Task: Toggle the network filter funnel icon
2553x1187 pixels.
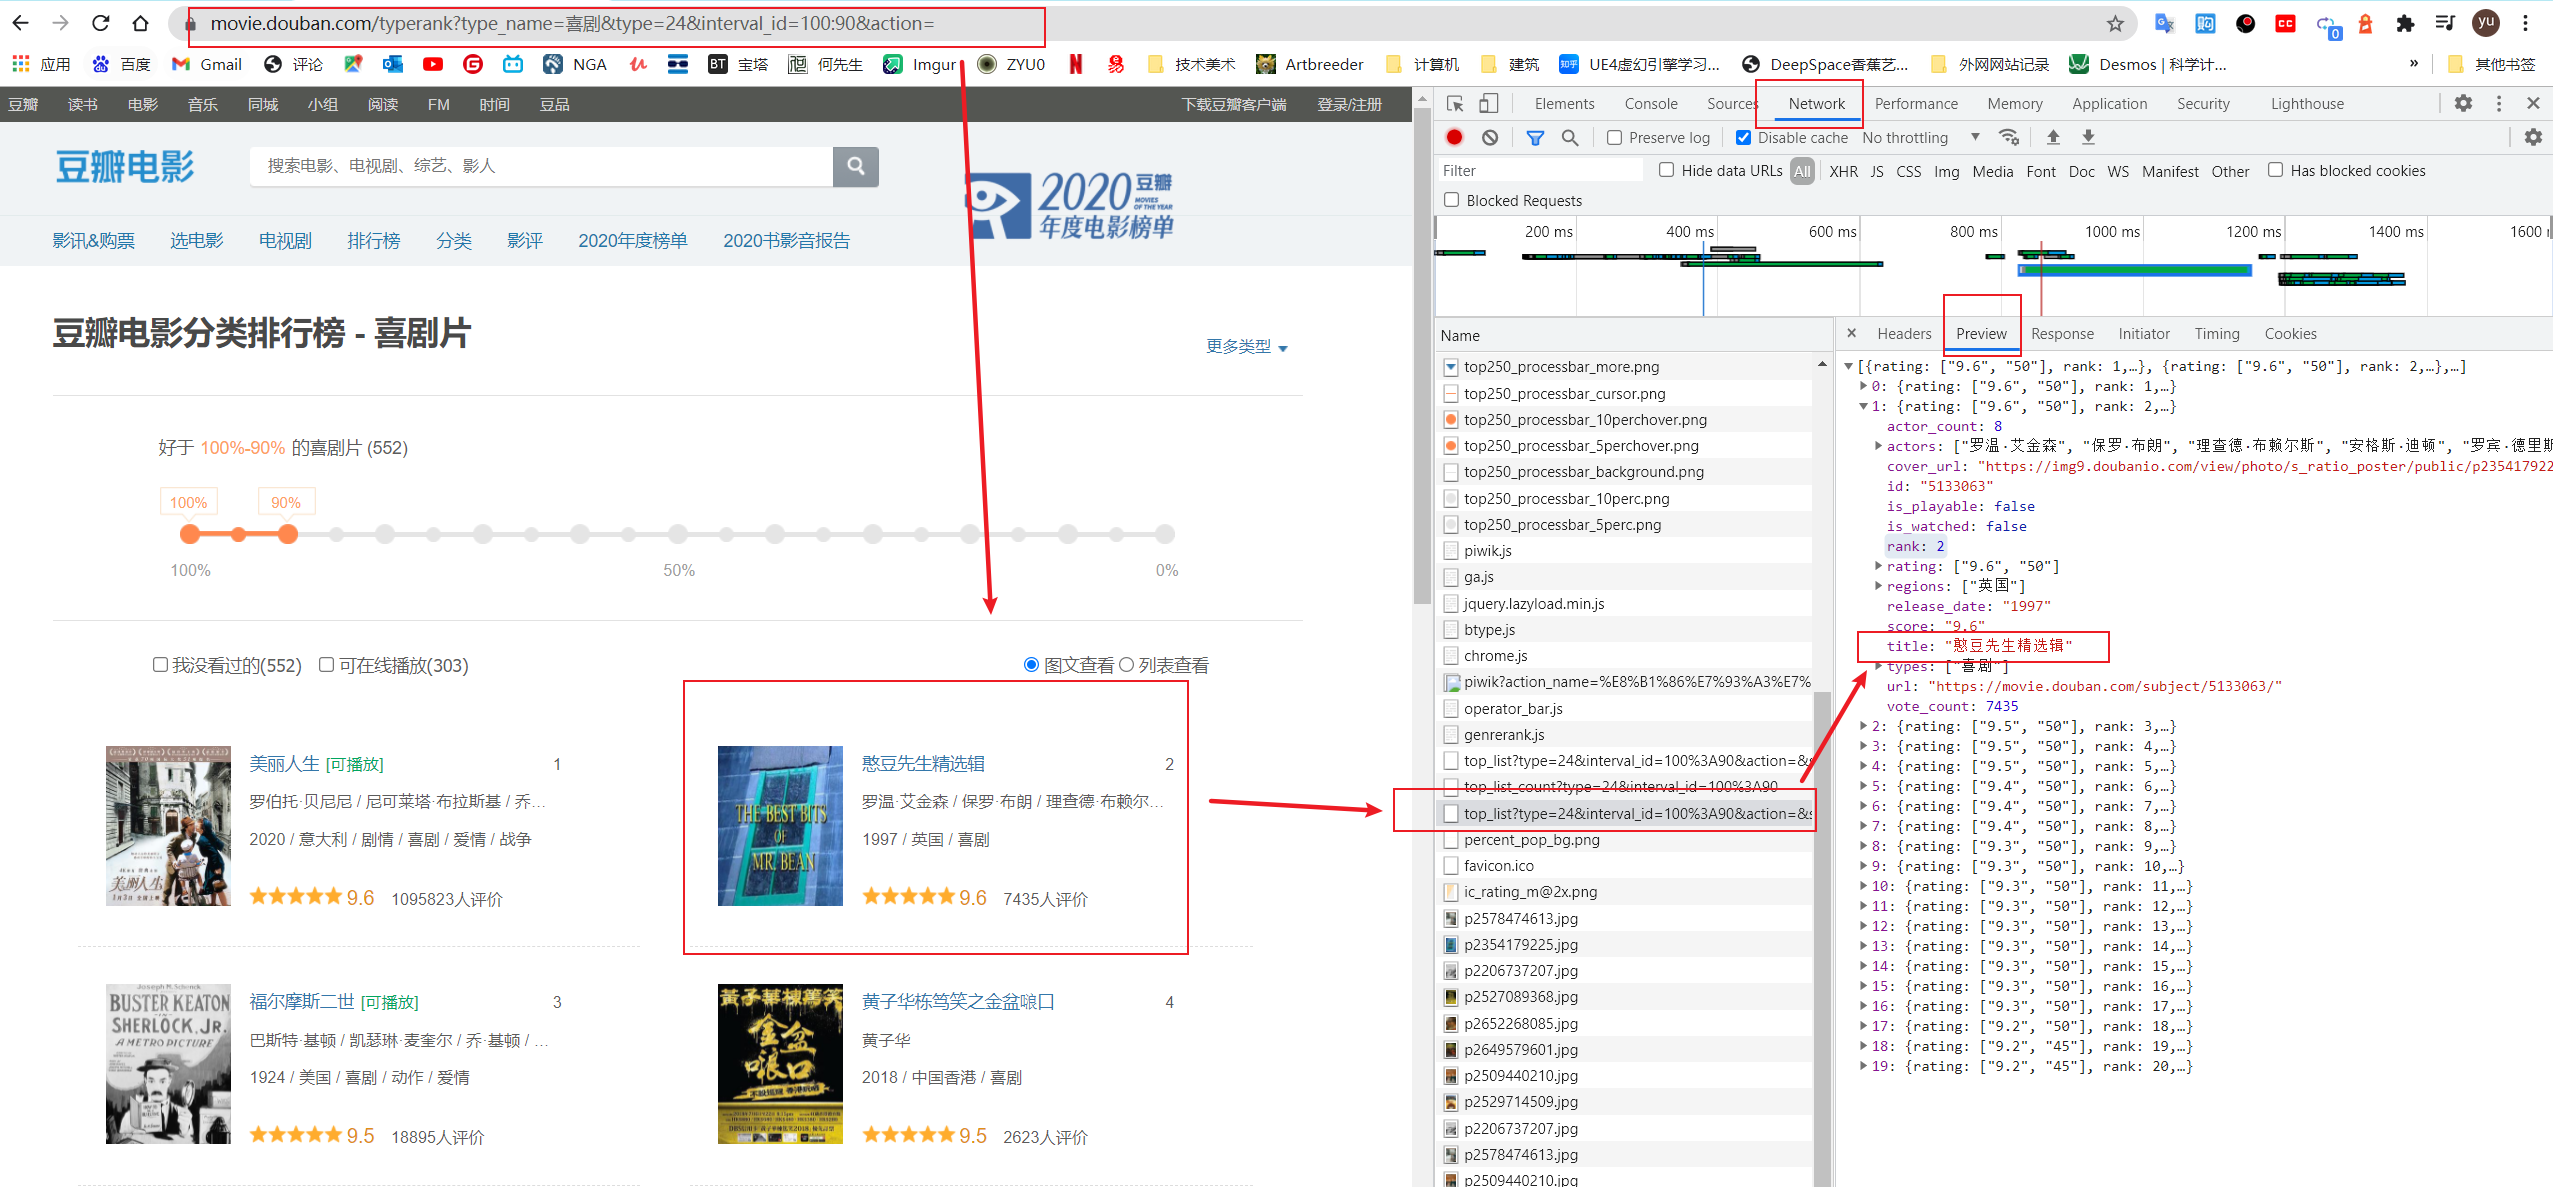Action: 1534,137
